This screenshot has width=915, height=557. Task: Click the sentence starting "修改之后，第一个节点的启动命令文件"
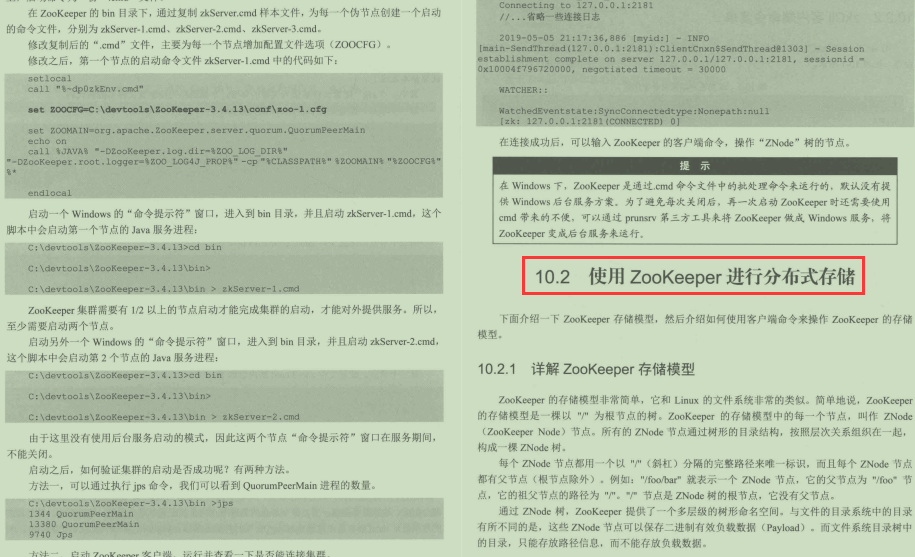183,61
